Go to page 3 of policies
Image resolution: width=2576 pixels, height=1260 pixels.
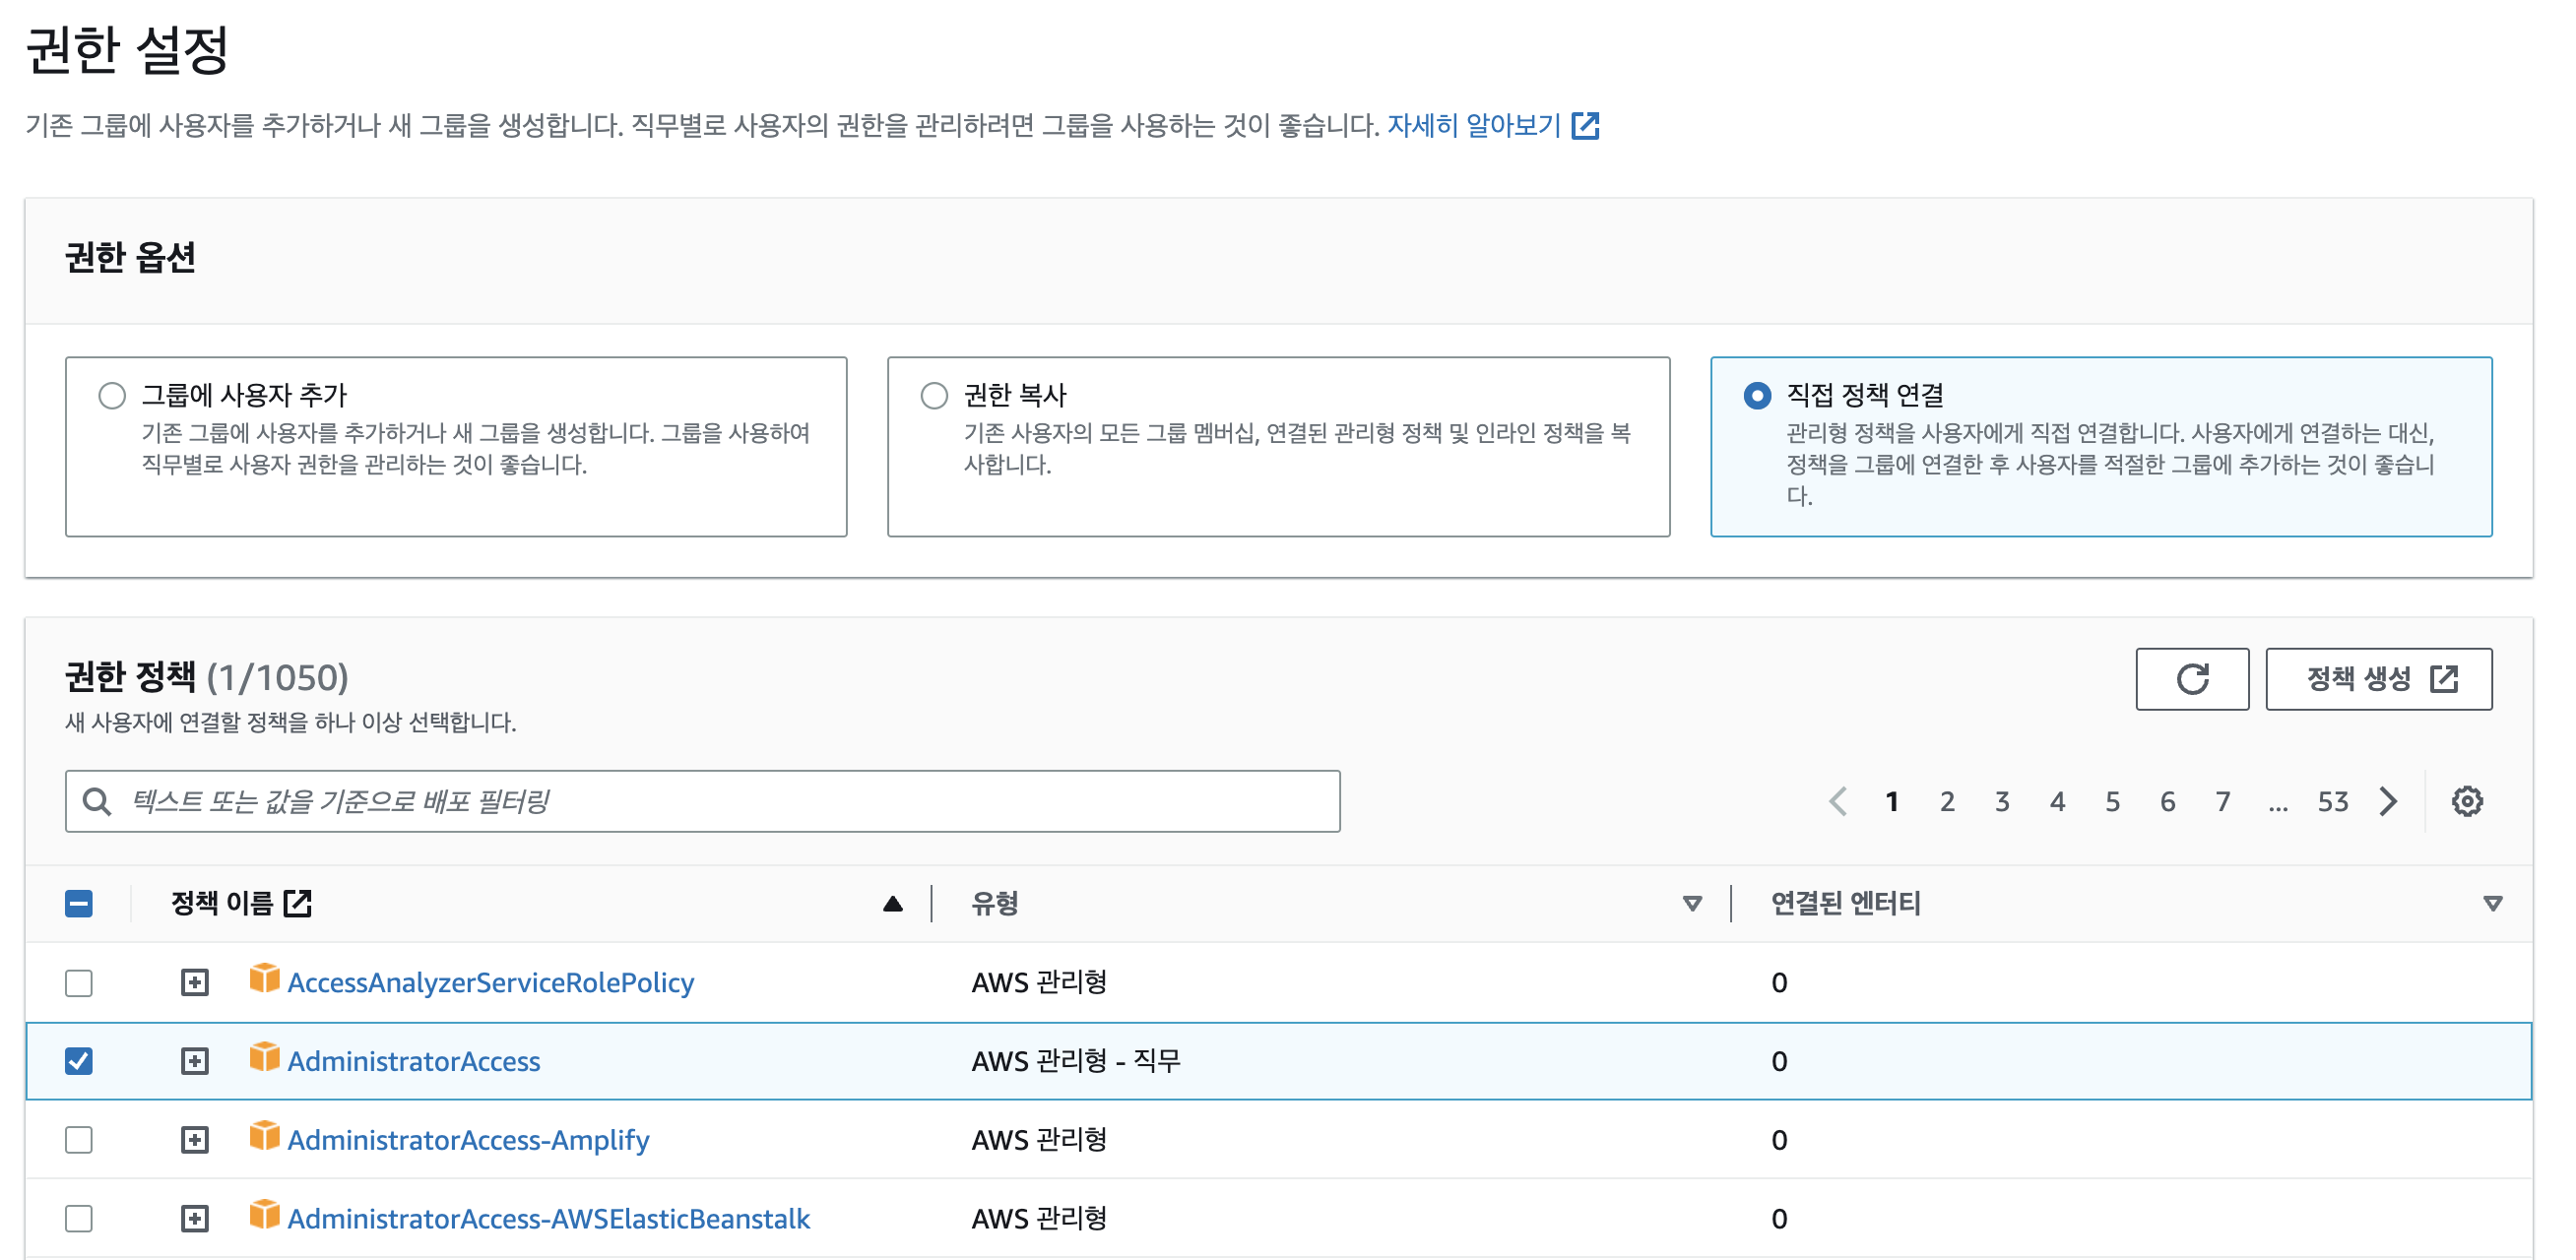(2001, 801)
